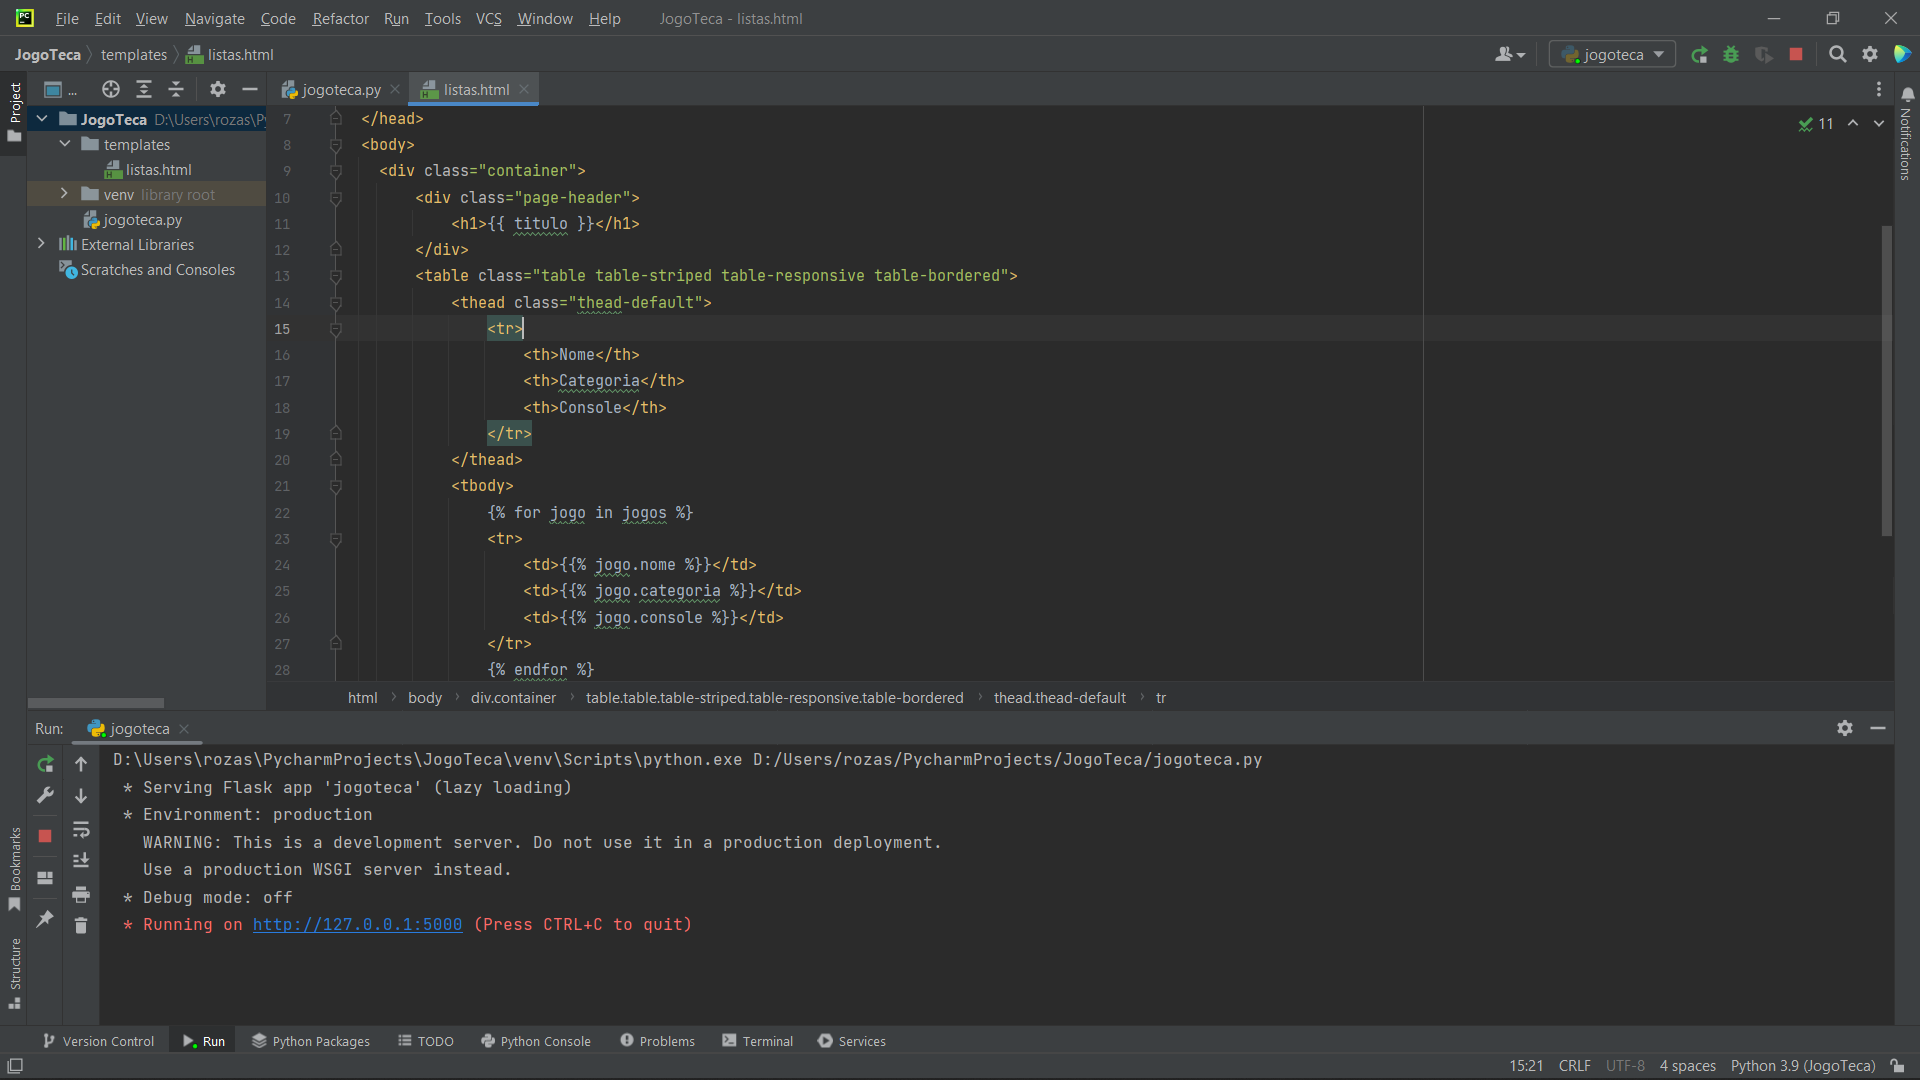
Task: Toggle the Problems tab panel
Action: coord(657,1040)
